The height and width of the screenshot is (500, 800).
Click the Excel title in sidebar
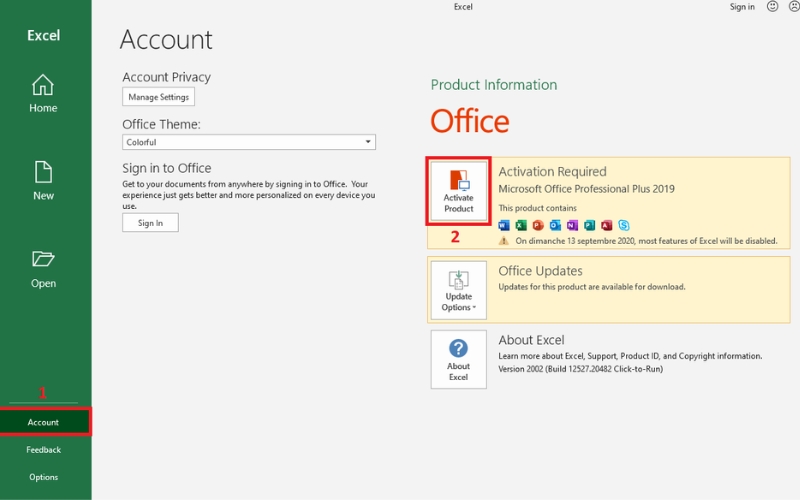(x=43, y=35)
